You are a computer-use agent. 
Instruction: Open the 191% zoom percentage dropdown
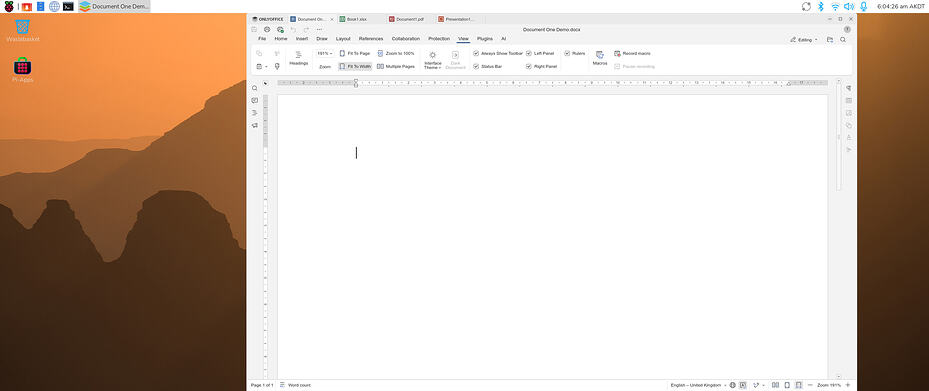click(x=325, y=53)
